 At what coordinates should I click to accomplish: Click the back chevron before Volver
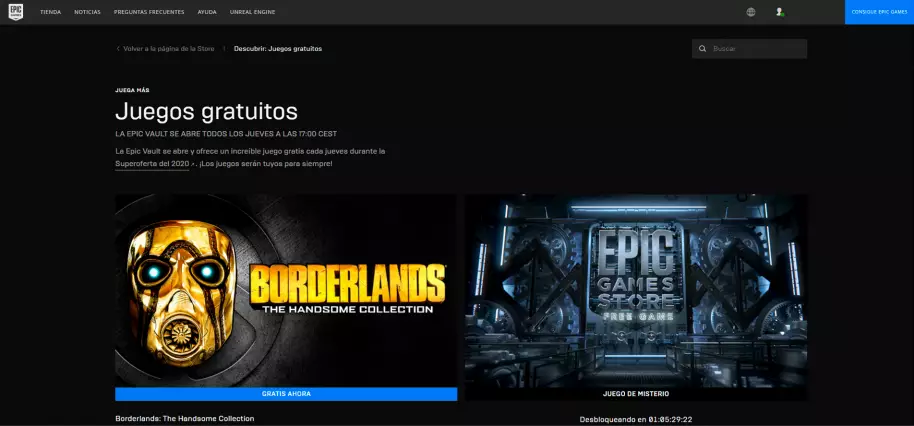tap(118, 48)
